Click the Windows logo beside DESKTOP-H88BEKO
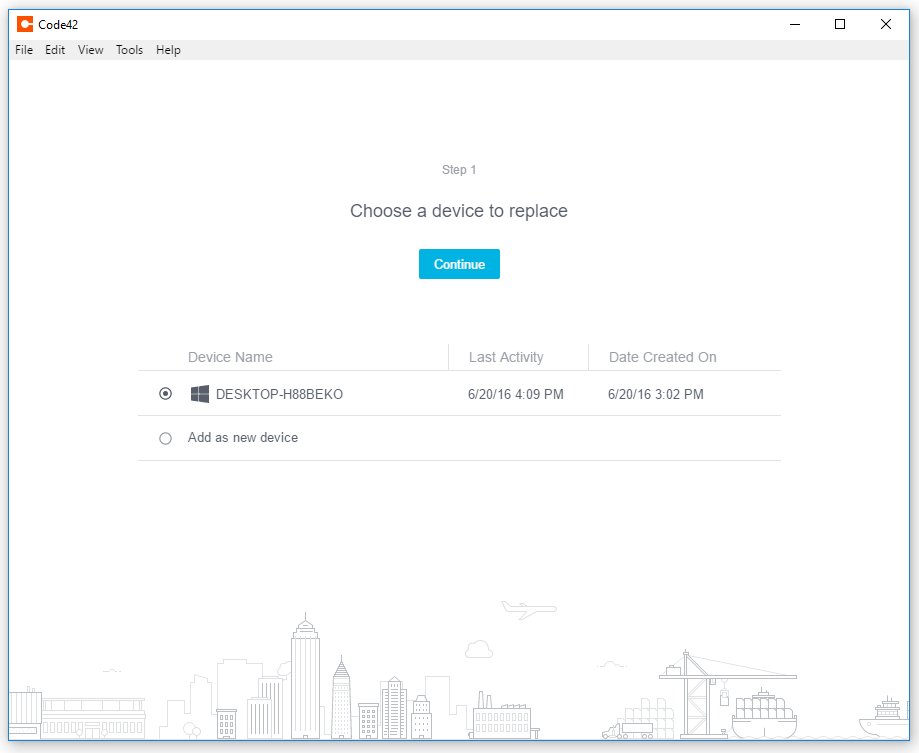This screenshot has width=919, height=753. coord(200,394)
